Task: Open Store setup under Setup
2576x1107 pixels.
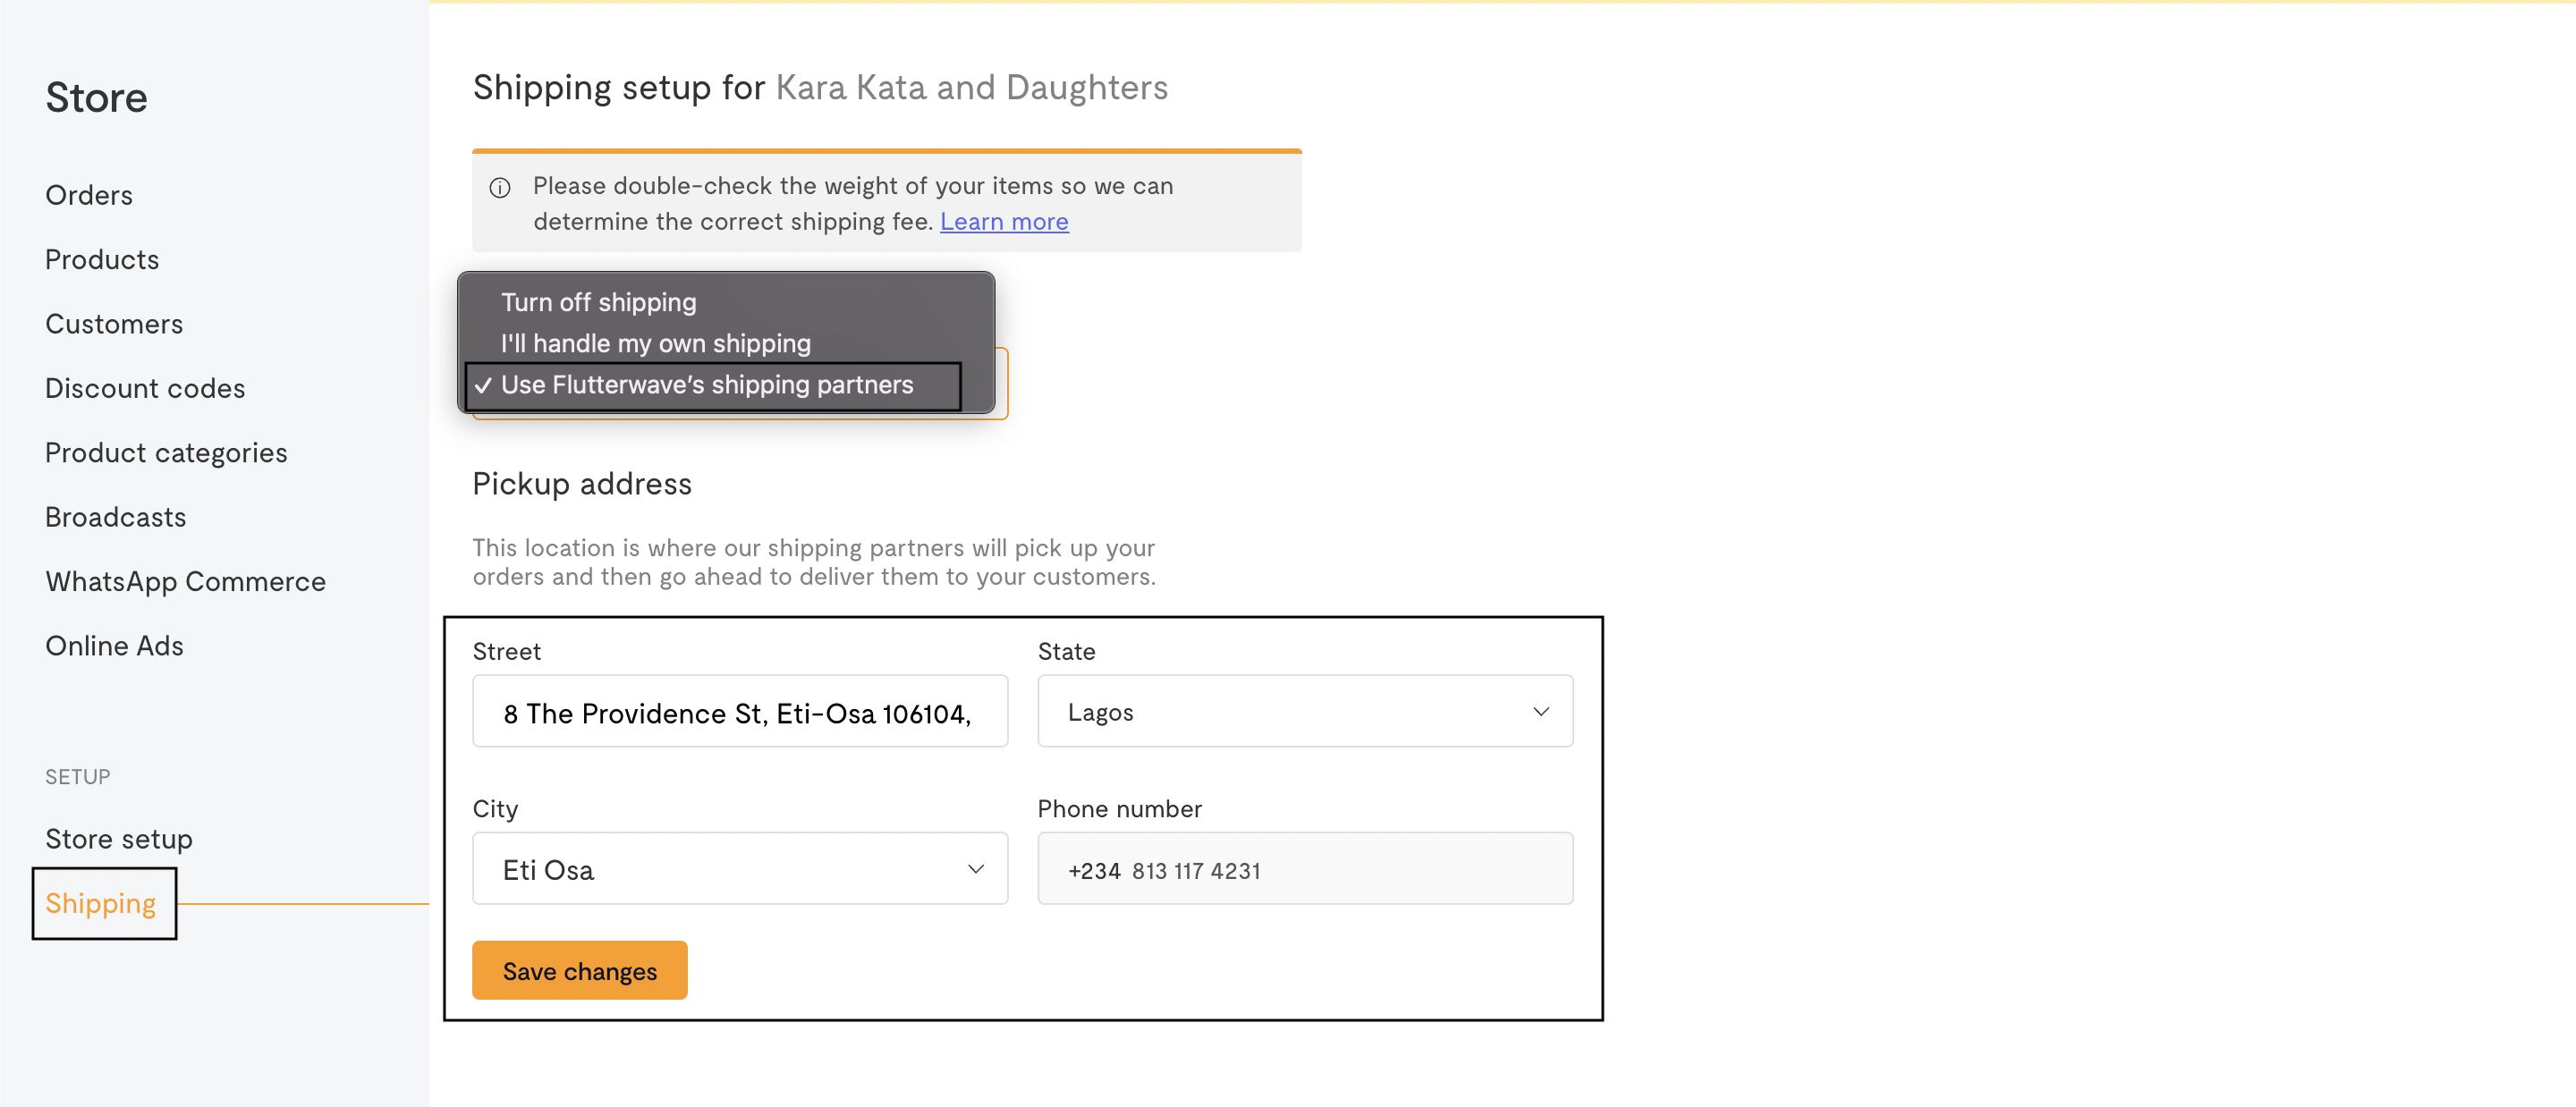Action: (119, 839)
